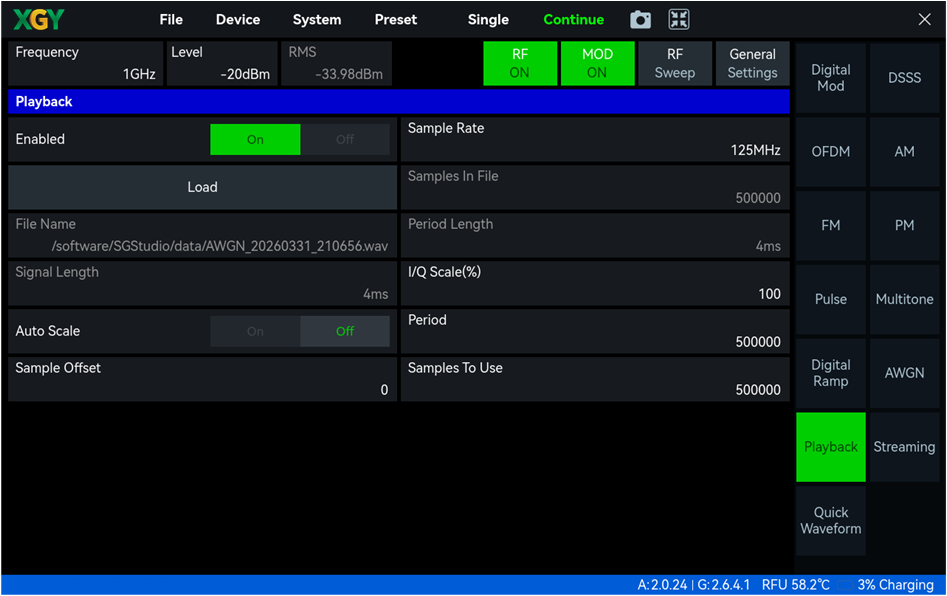This screenshot has height=596, width=947.
Task: Select Streaming mode
Action: (904, 447)
